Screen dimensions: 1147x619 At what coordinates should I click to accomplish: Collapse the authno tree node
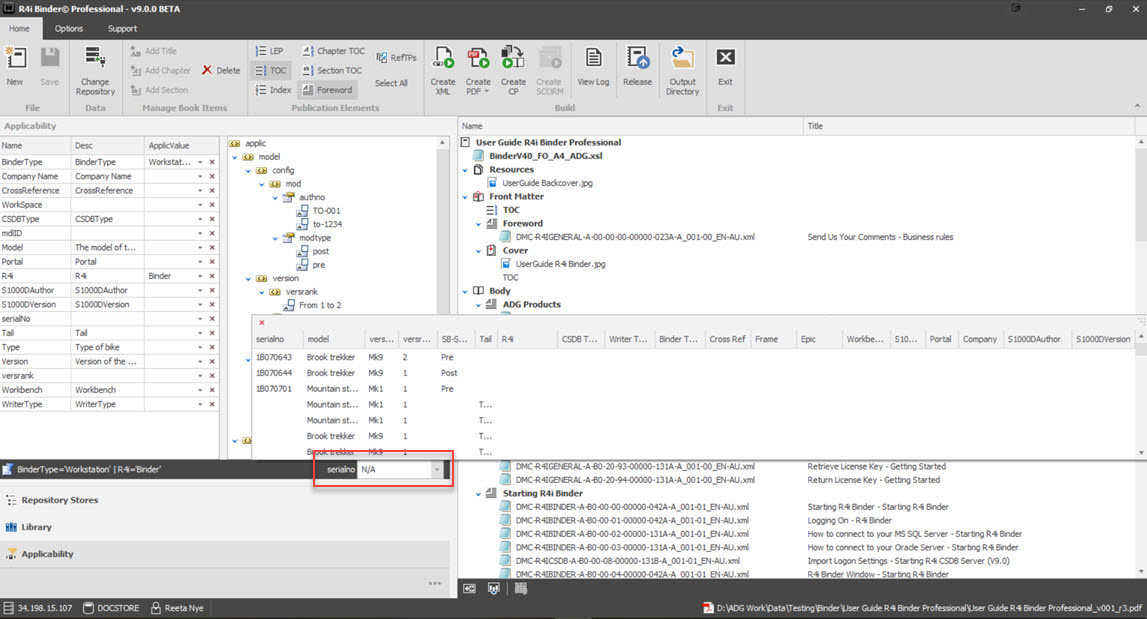[x=275, y=197]
